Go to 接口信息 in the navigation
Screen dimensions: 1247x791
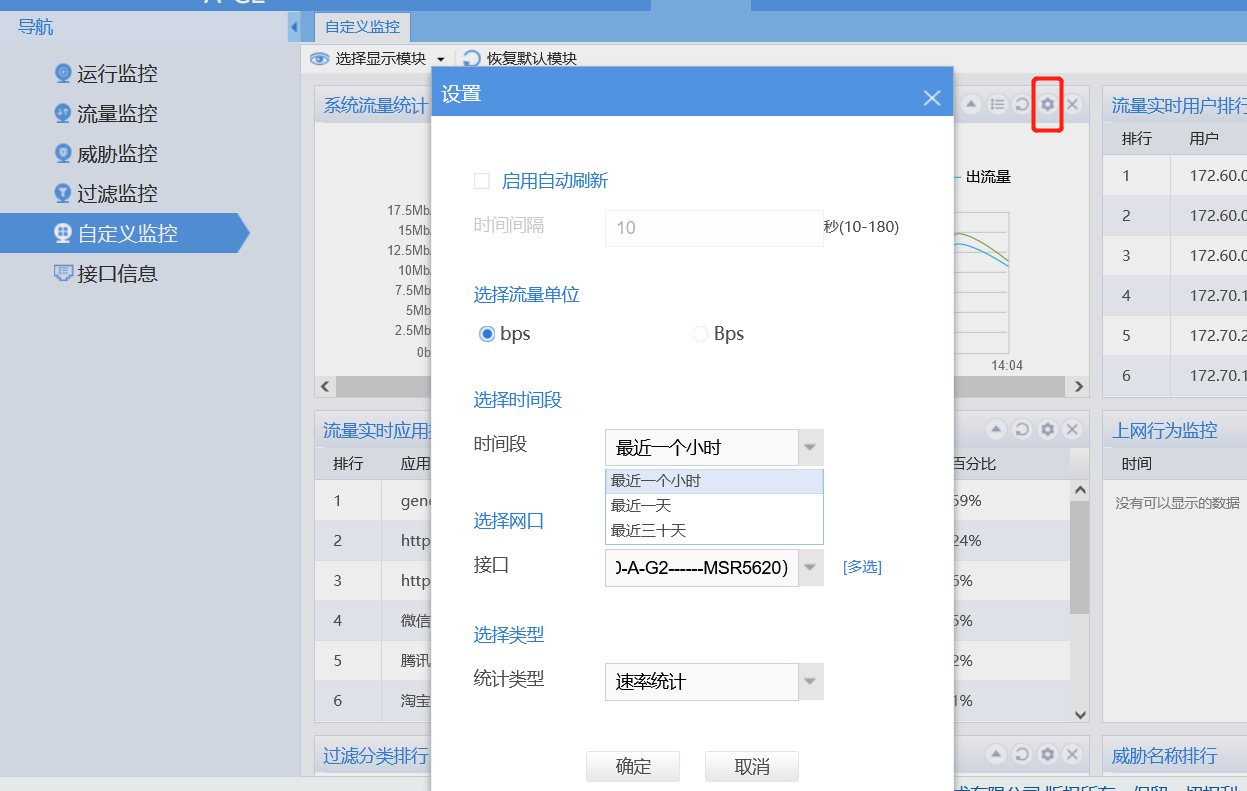117,274
